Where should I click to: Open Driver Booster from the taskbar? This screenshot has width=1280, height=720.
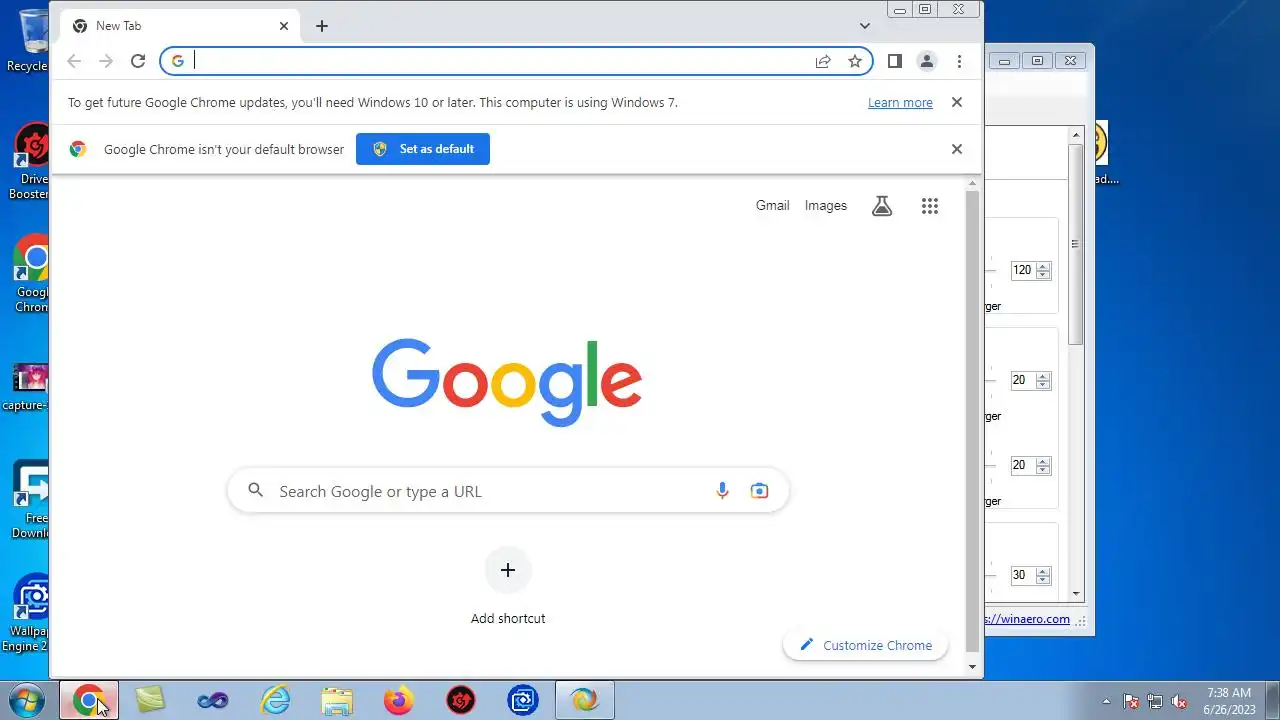tap(461, 701)
